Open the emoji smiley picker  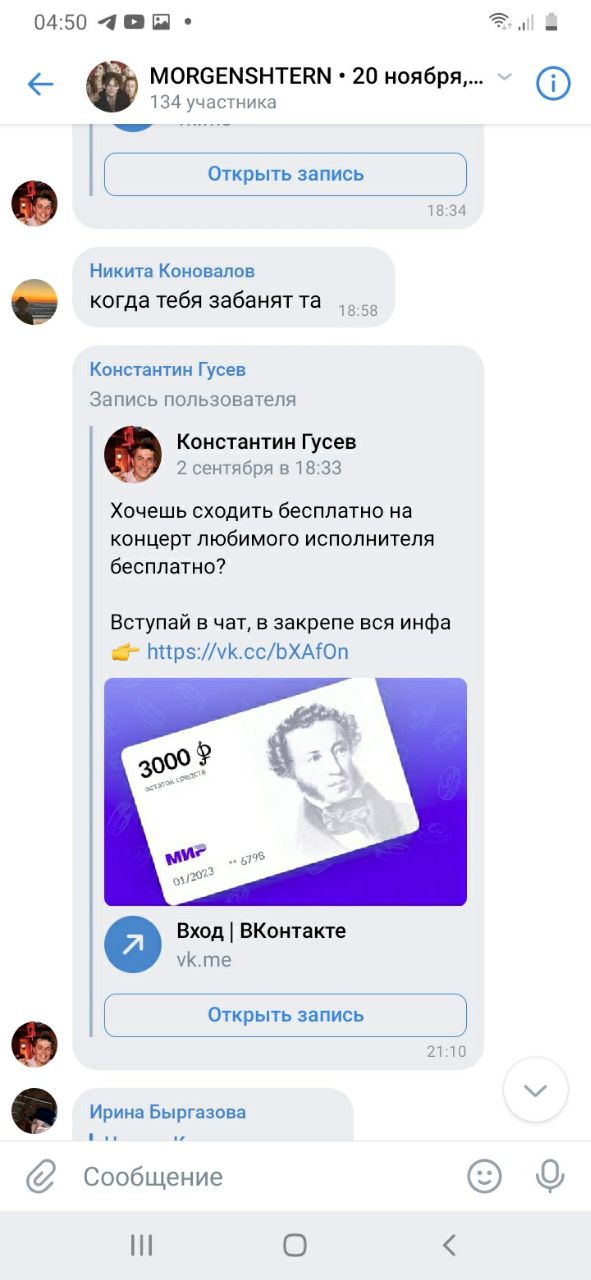point(485,1176)
